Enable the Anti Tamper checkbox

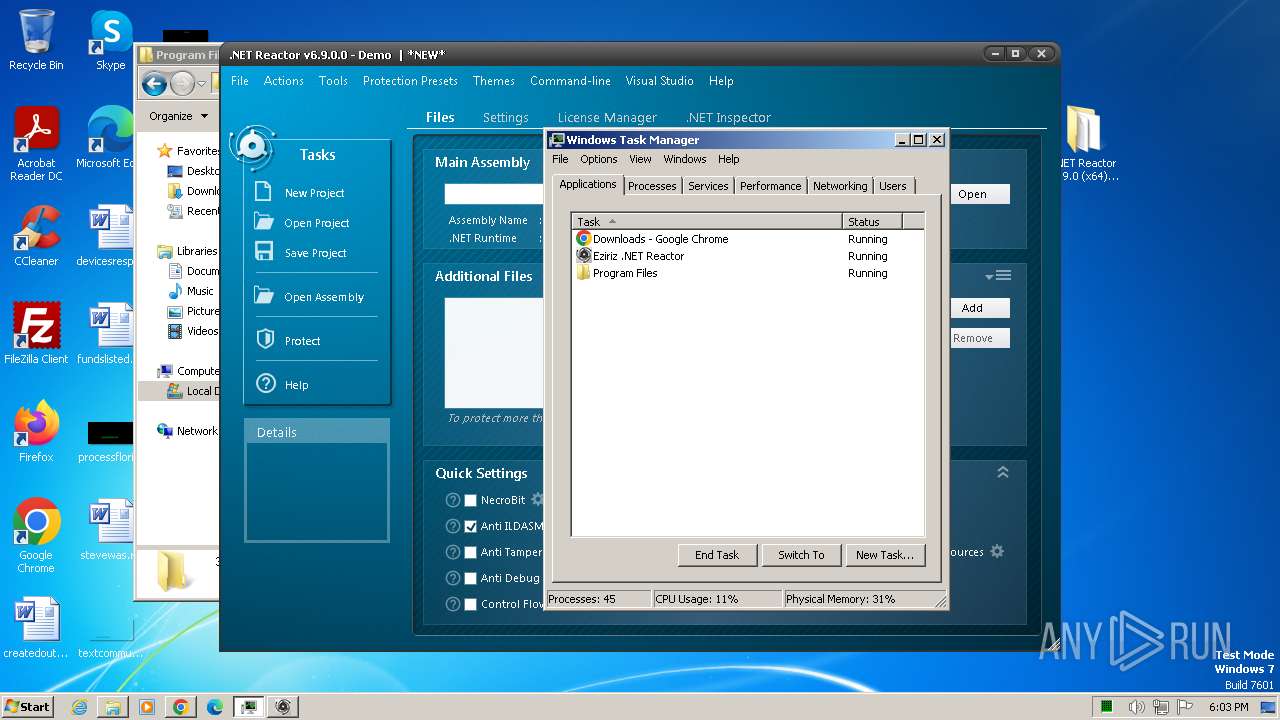tap(471, 552)
